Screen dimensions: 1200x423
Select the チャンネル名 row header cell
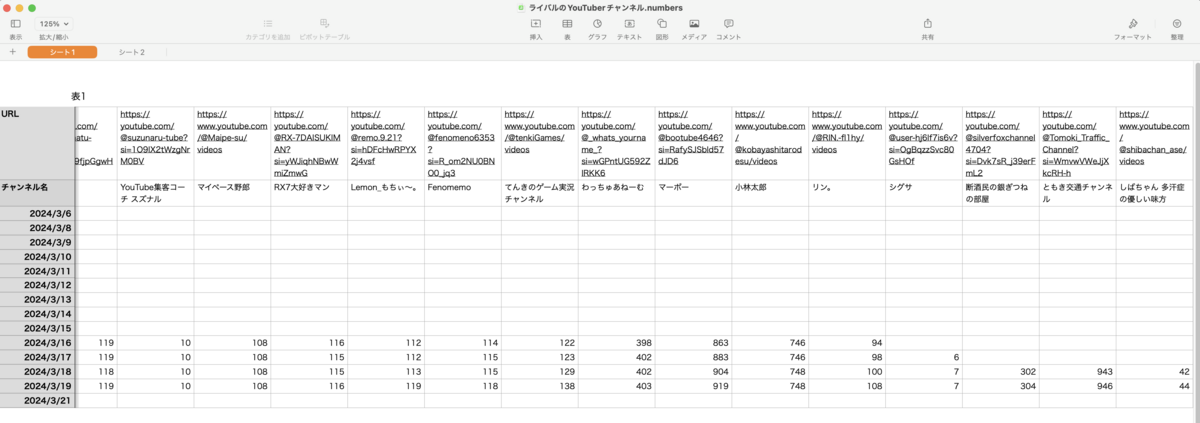(37, 193)
